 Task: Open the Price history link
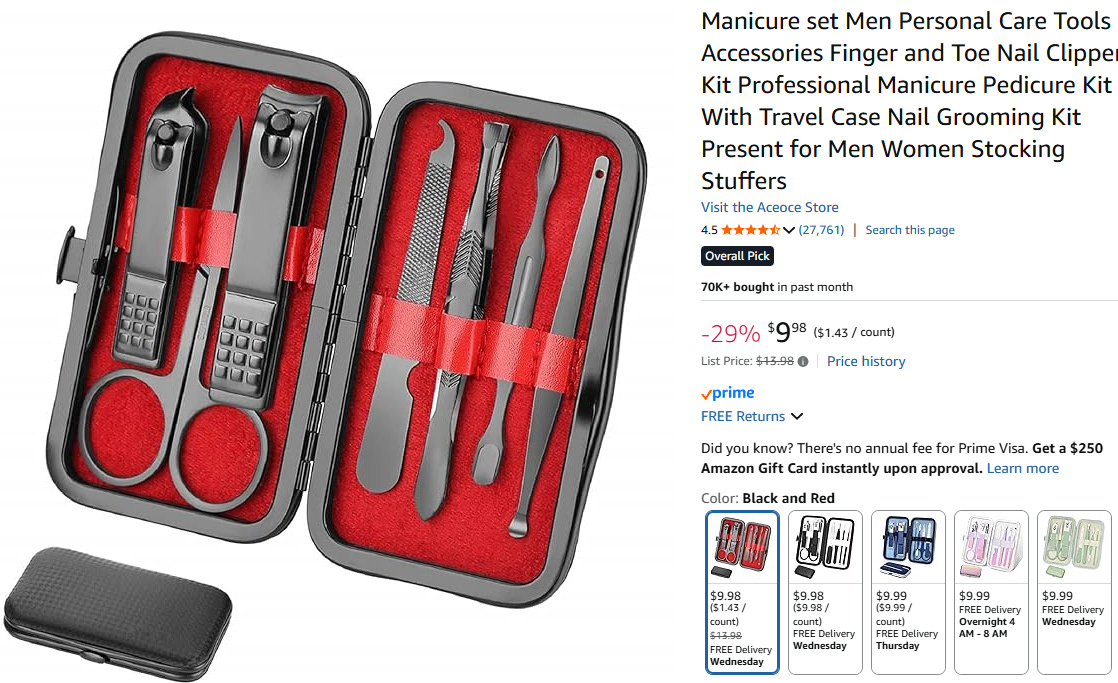tap(866, 361)
